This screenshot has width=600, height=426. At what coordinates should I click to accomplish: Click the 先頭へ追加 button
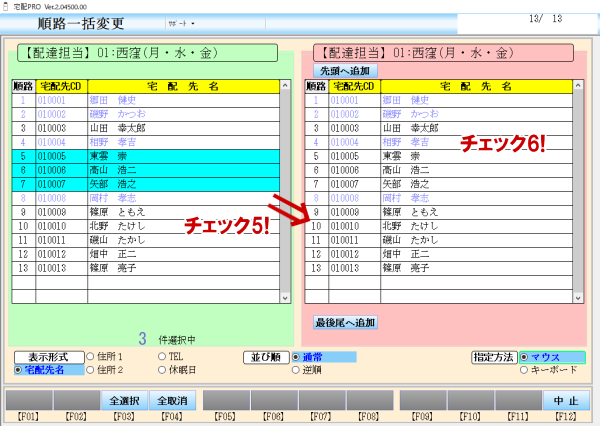tap(345, 71)
